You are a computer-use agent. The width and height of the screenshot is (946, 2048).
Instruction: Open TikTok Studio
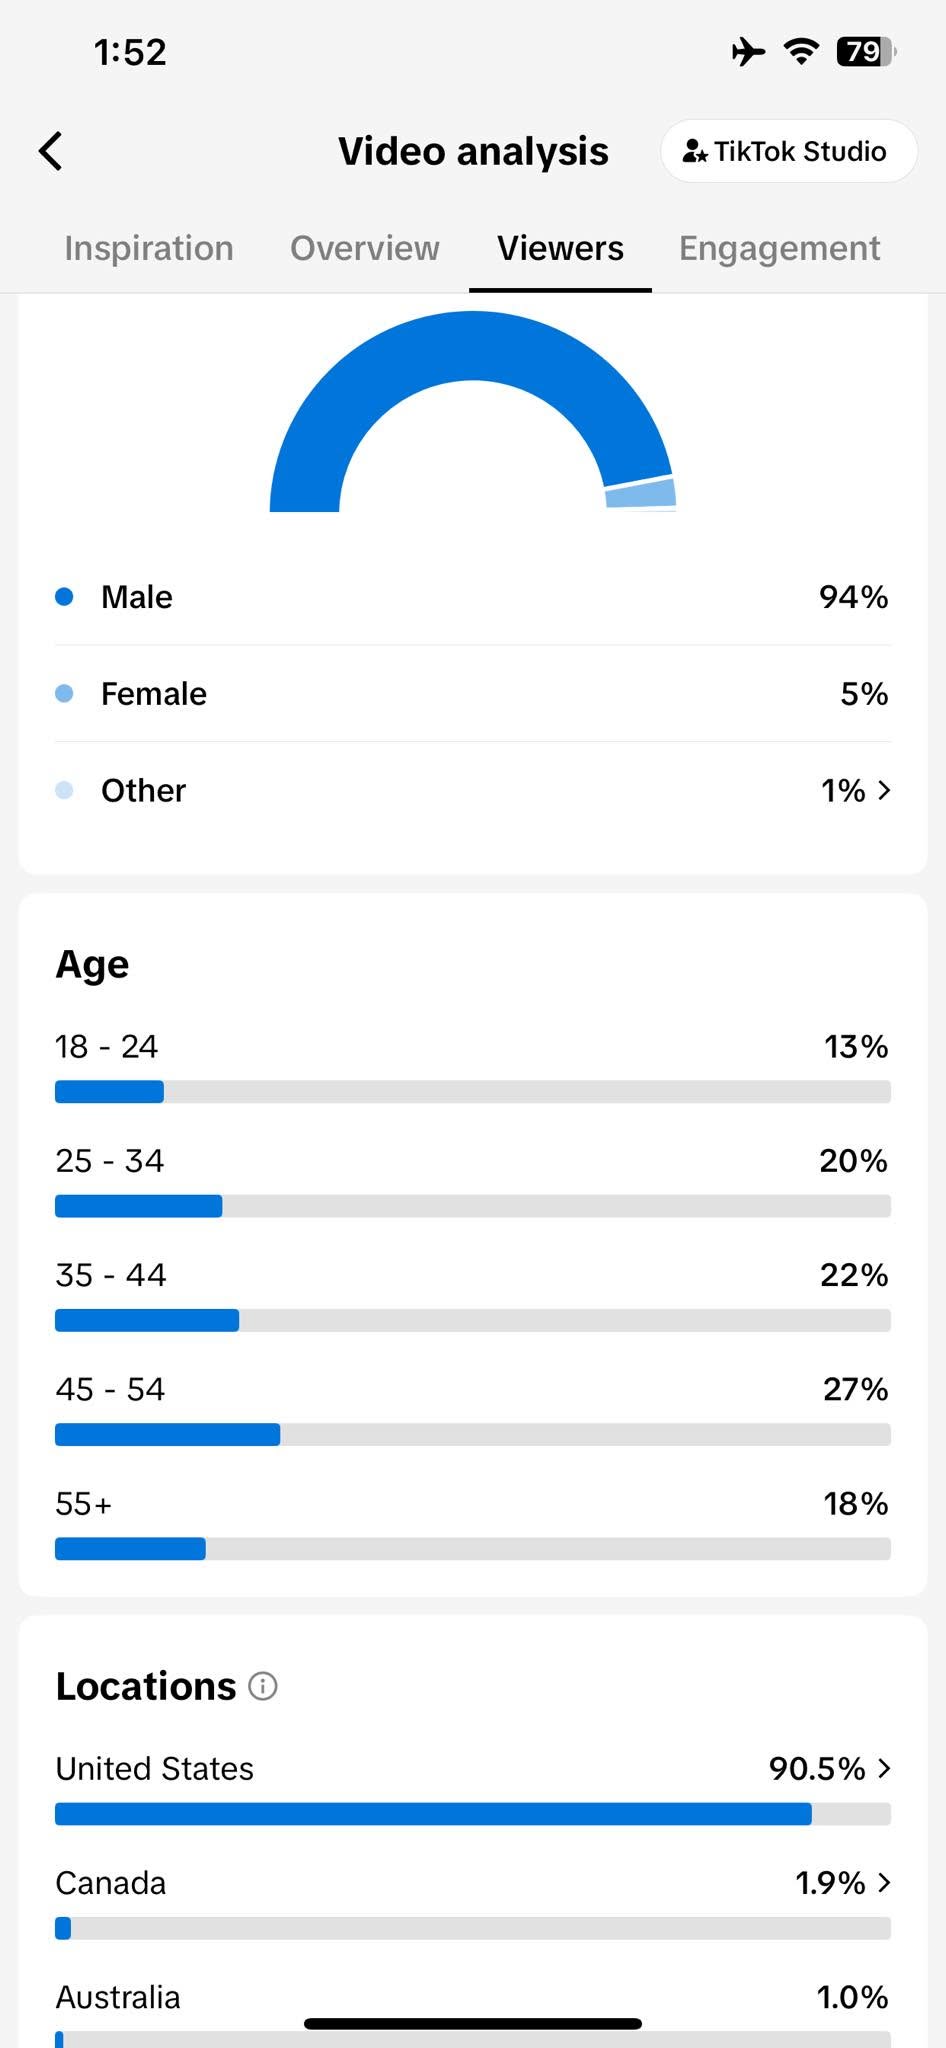tap(788, 151)
